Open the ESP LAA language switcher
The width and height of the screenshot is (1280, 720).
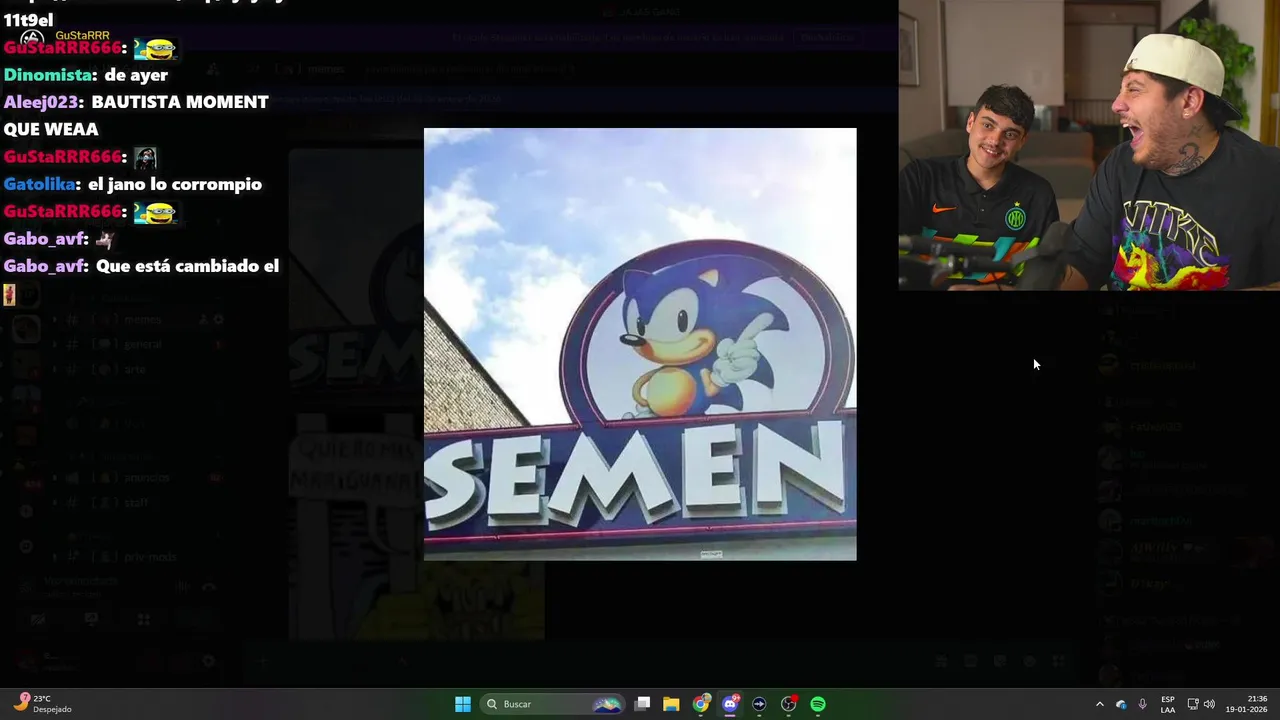(x=1168, y=704)
